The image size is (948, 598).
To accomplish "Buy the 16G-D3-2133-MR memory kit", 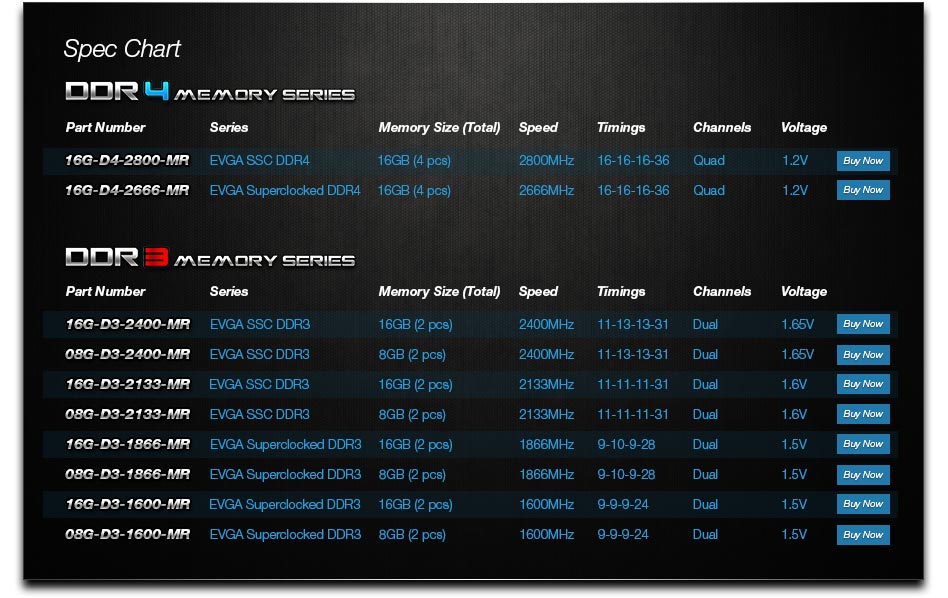I will (862, 384).
